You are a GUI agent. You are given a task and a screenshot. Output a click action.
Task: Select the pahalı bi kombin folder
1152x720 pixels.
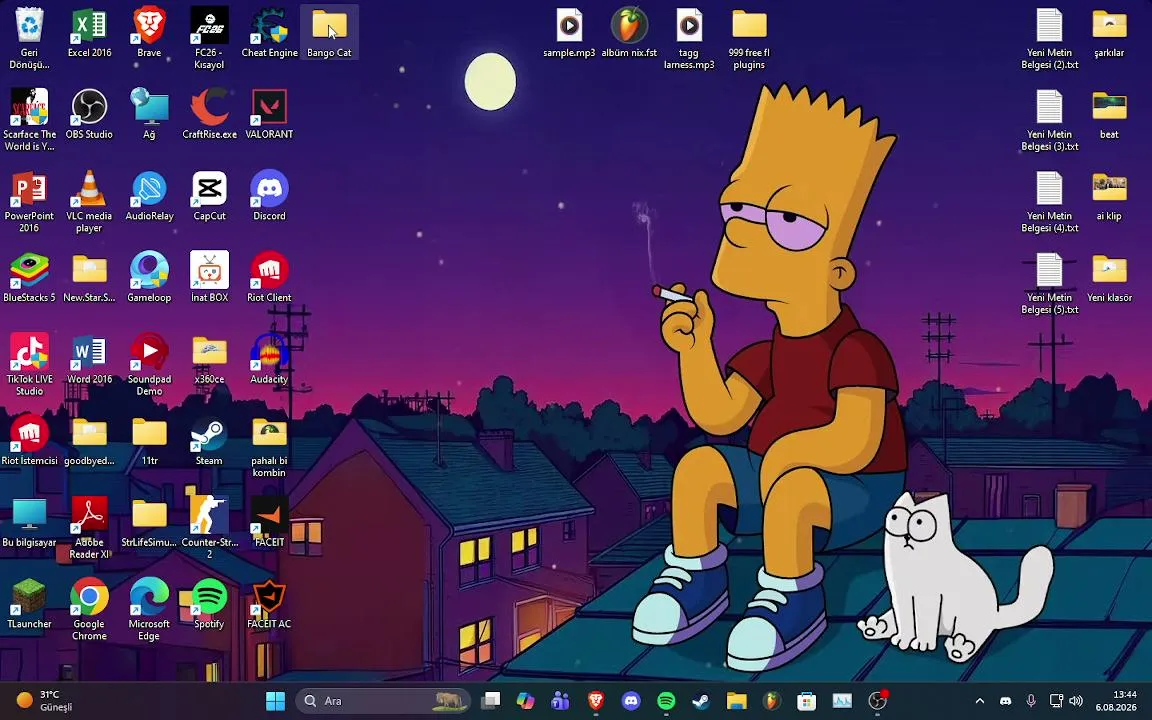tap(270, 445)
